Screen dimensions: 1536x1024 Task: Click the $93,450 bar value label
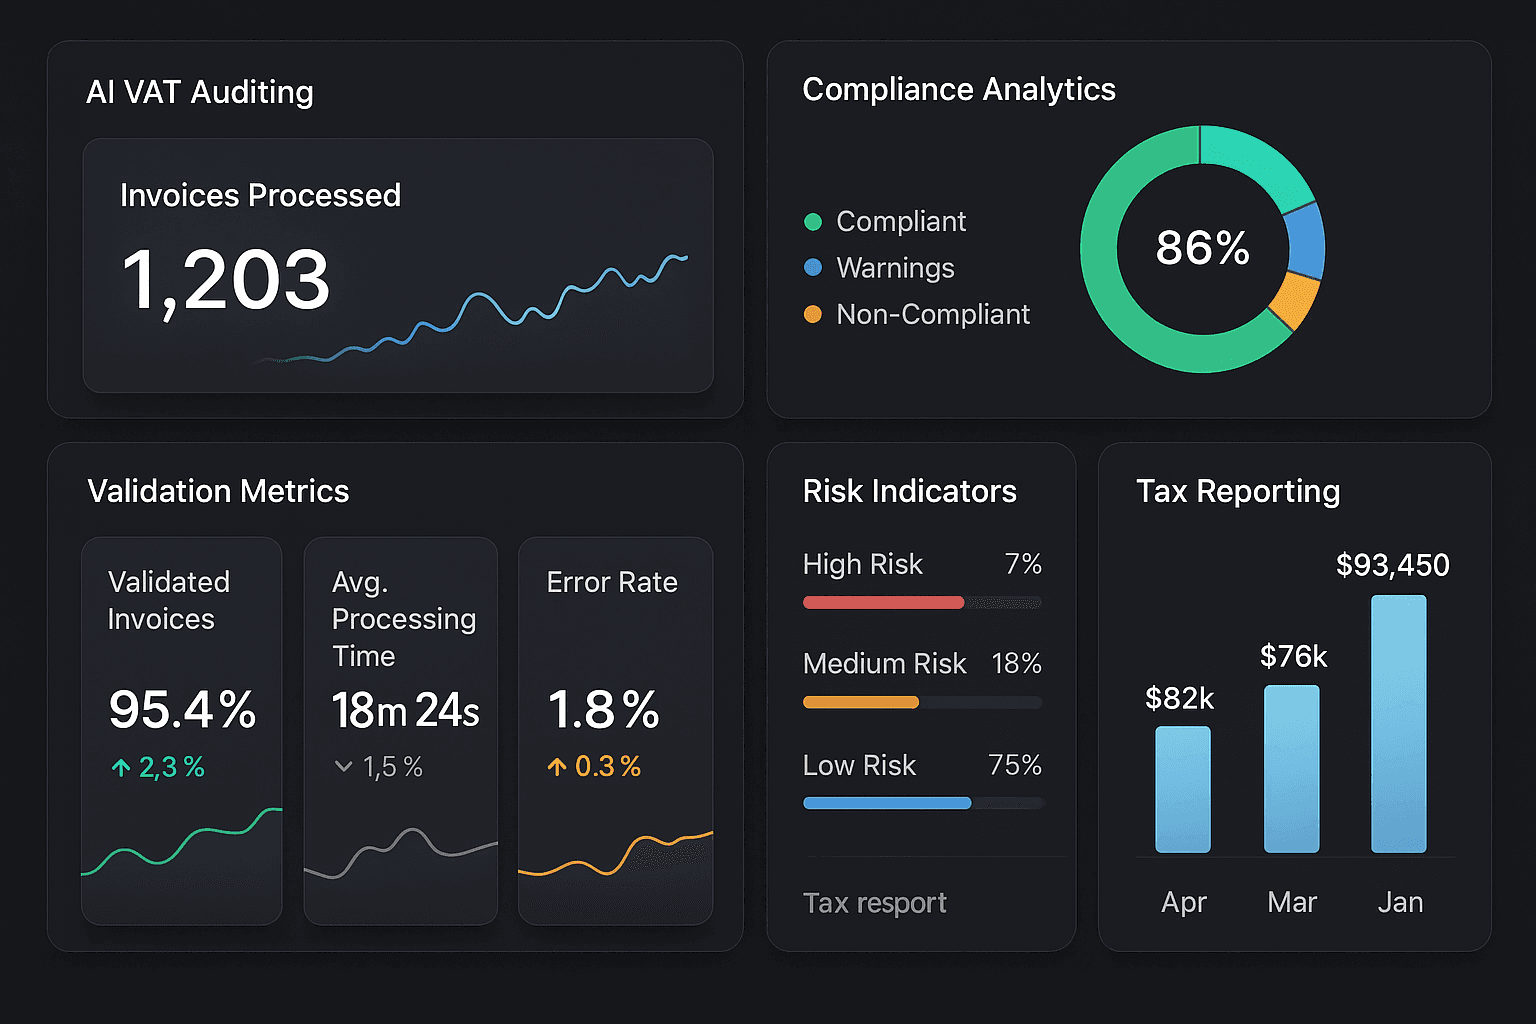[x=1393, y=566]
